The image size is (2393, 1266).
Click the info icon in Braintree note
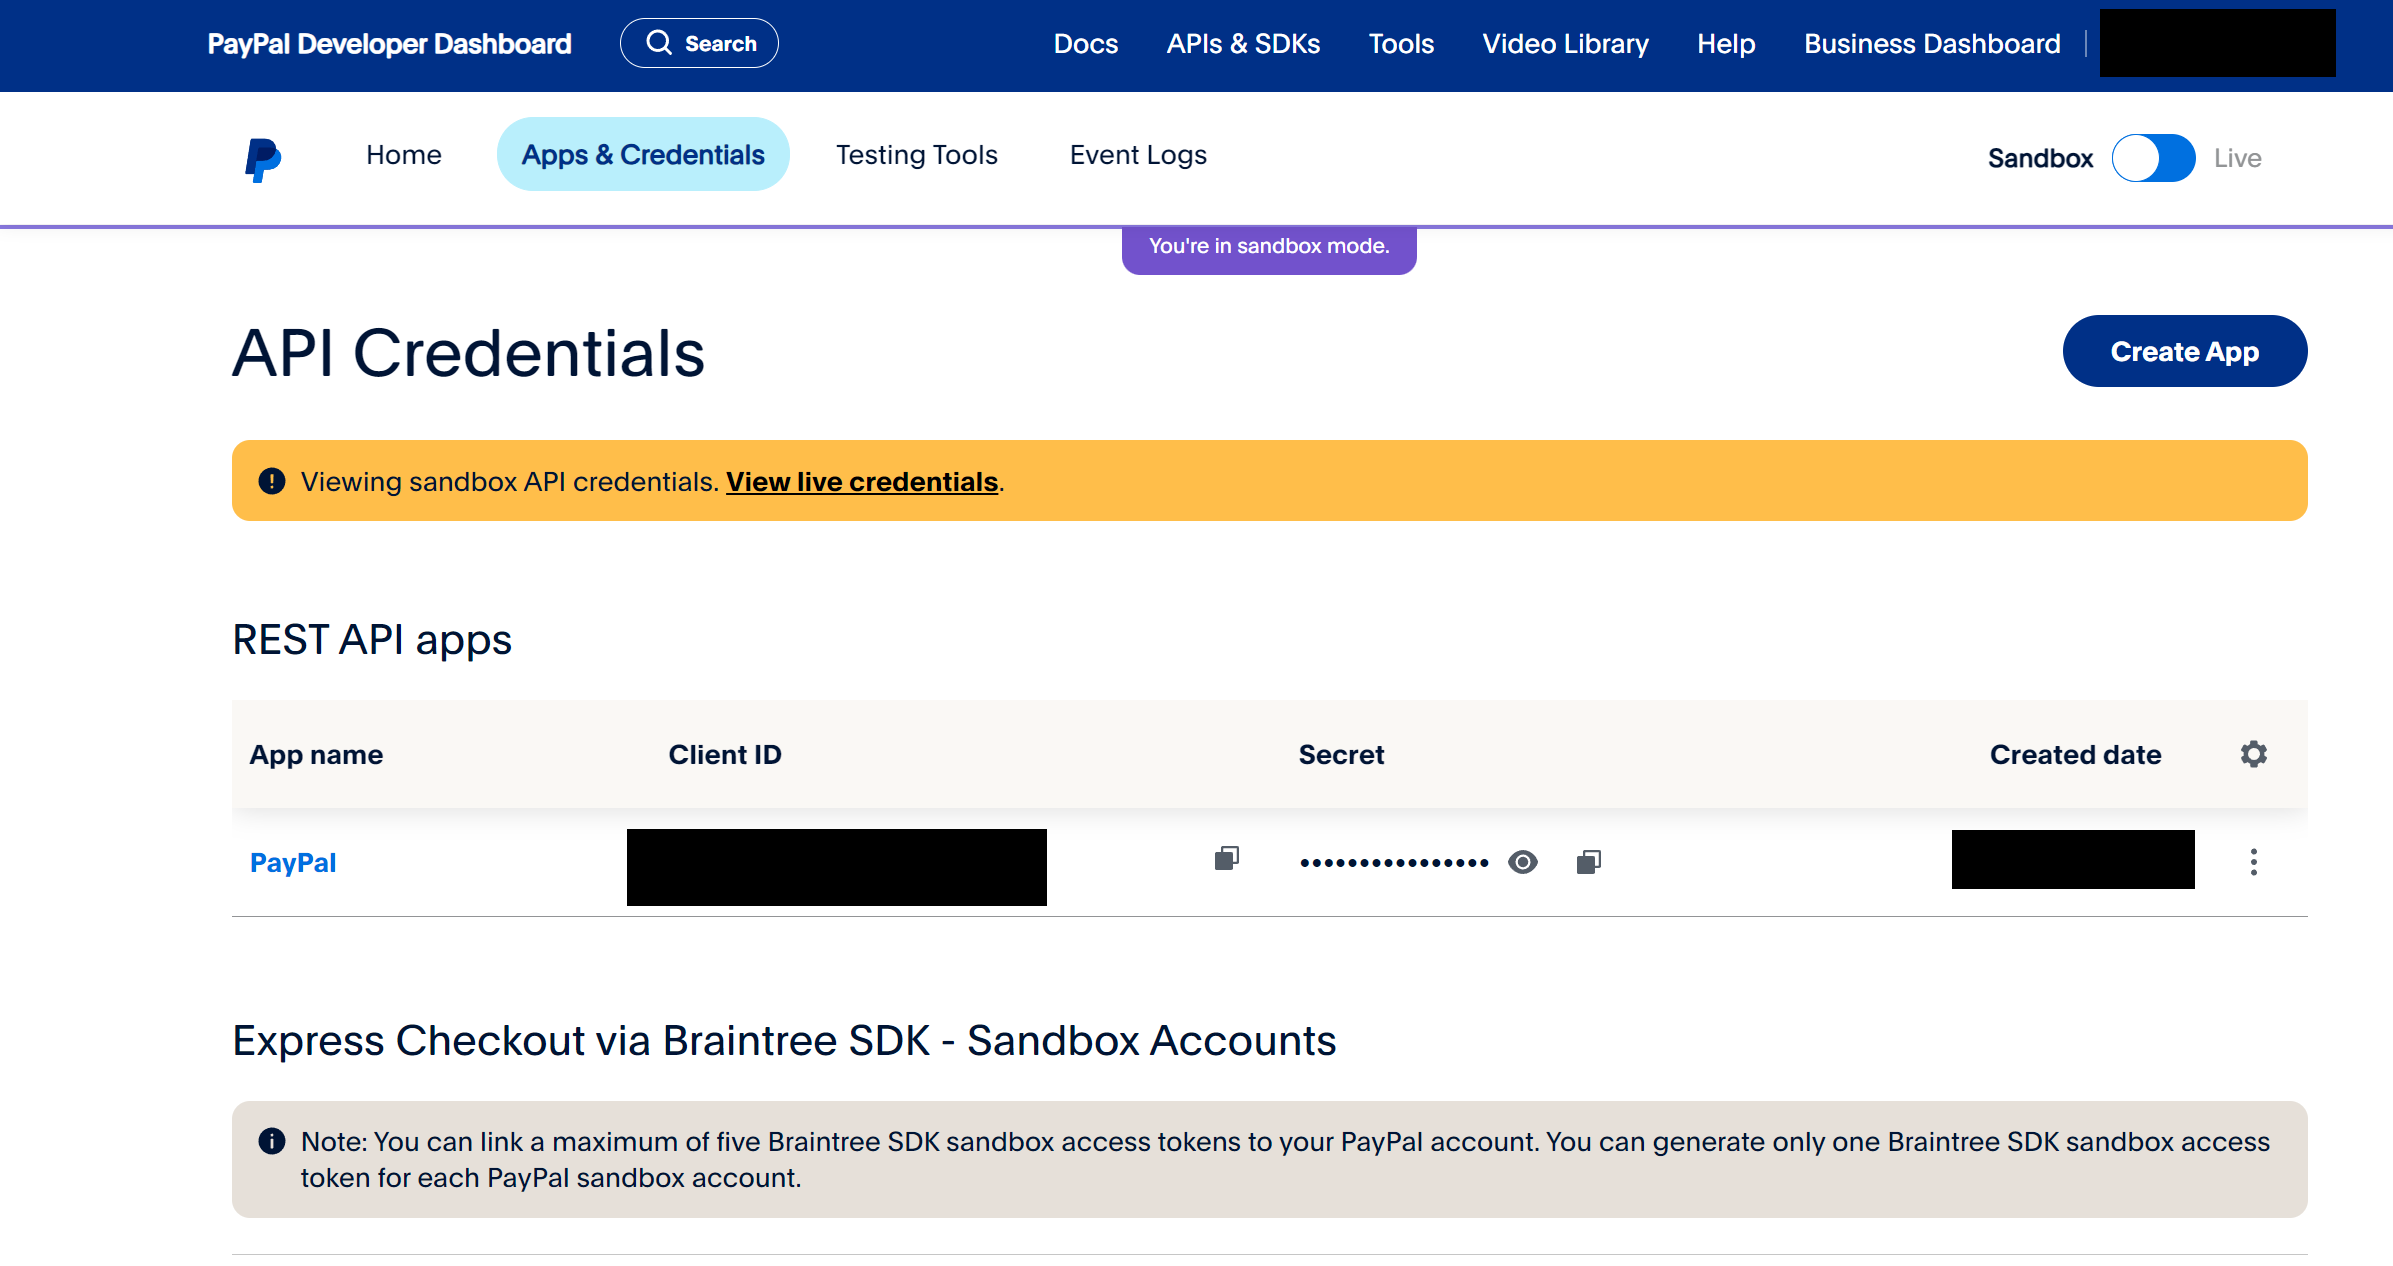point(272,1141)
